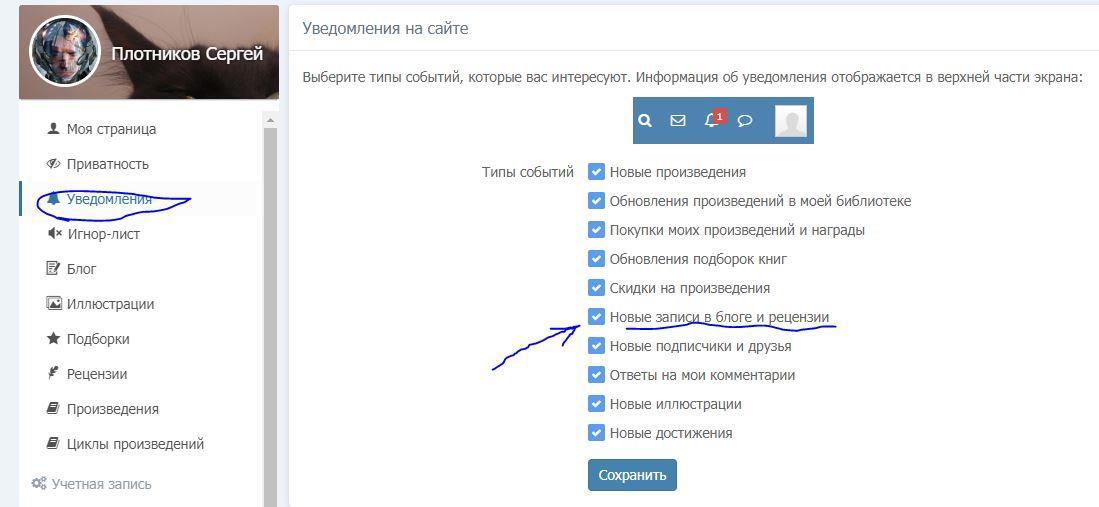Viewport: 1099px width, 507px height.
Task: Click the picture icon beside Иллюстрации
Action: pyautogui.click(x=54, y=304)
